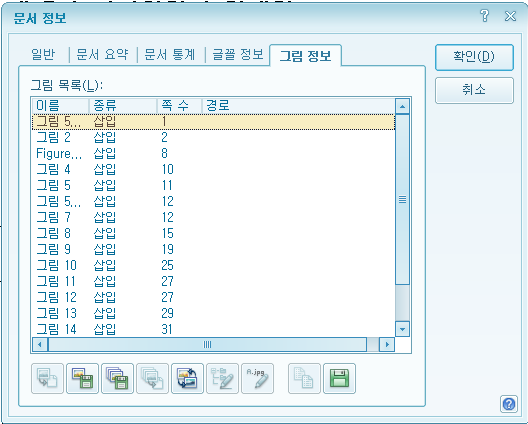Select the 그림 8 row
The height and width of the screenshot is (424, 528).
pyautogui.click(x=213, y=233)
